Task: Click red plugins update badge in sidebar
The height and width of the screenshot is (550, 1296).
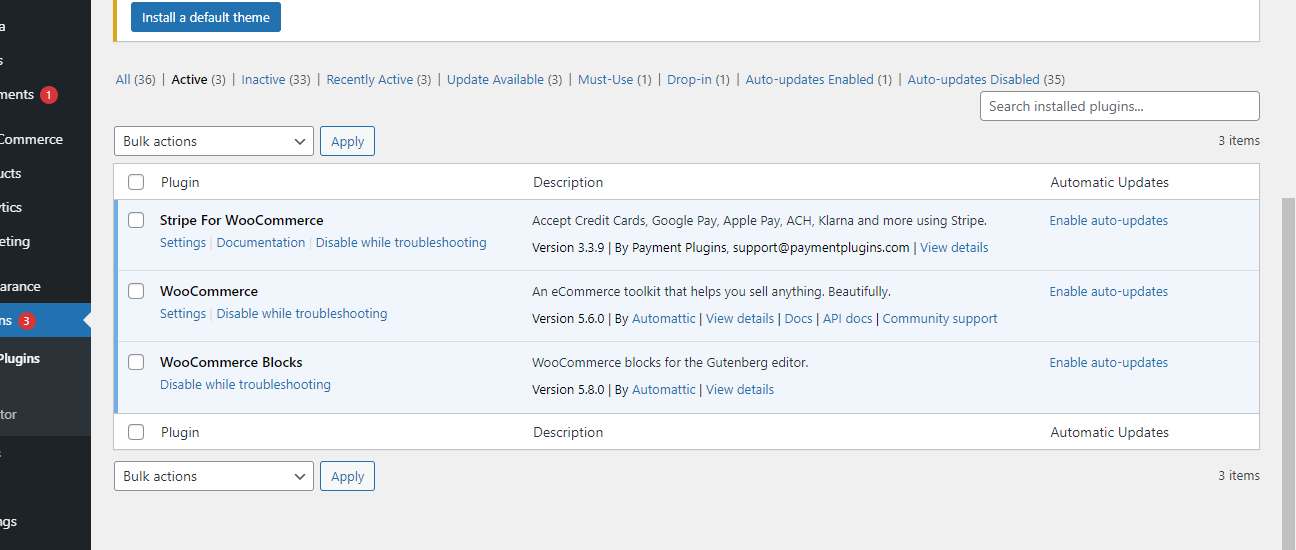Action: [27, 321]
